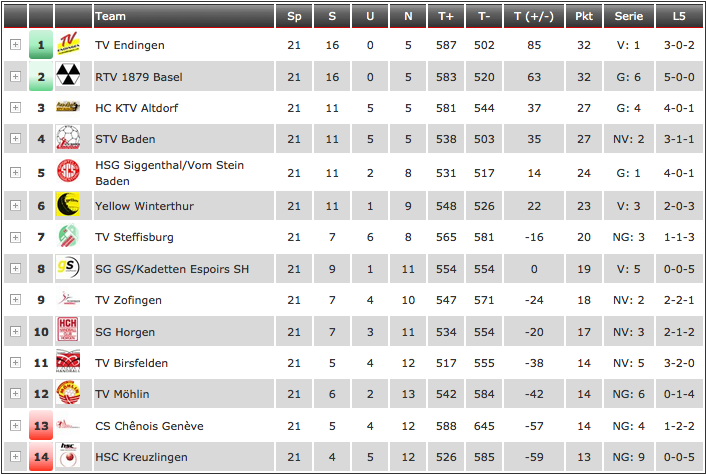Click the STV Baden handball logo
This screenshot has height=475, width=706.
pos(68,137)
